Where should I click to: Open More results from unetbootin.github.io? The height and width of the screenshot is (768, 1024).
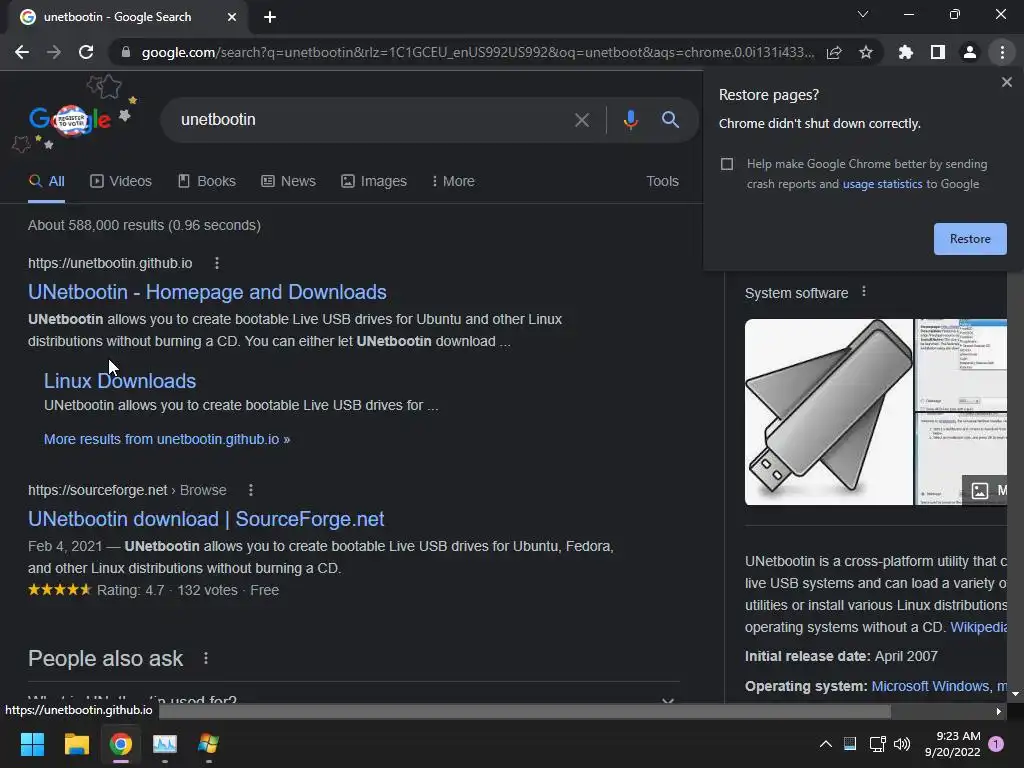click(x=167, y=440)
